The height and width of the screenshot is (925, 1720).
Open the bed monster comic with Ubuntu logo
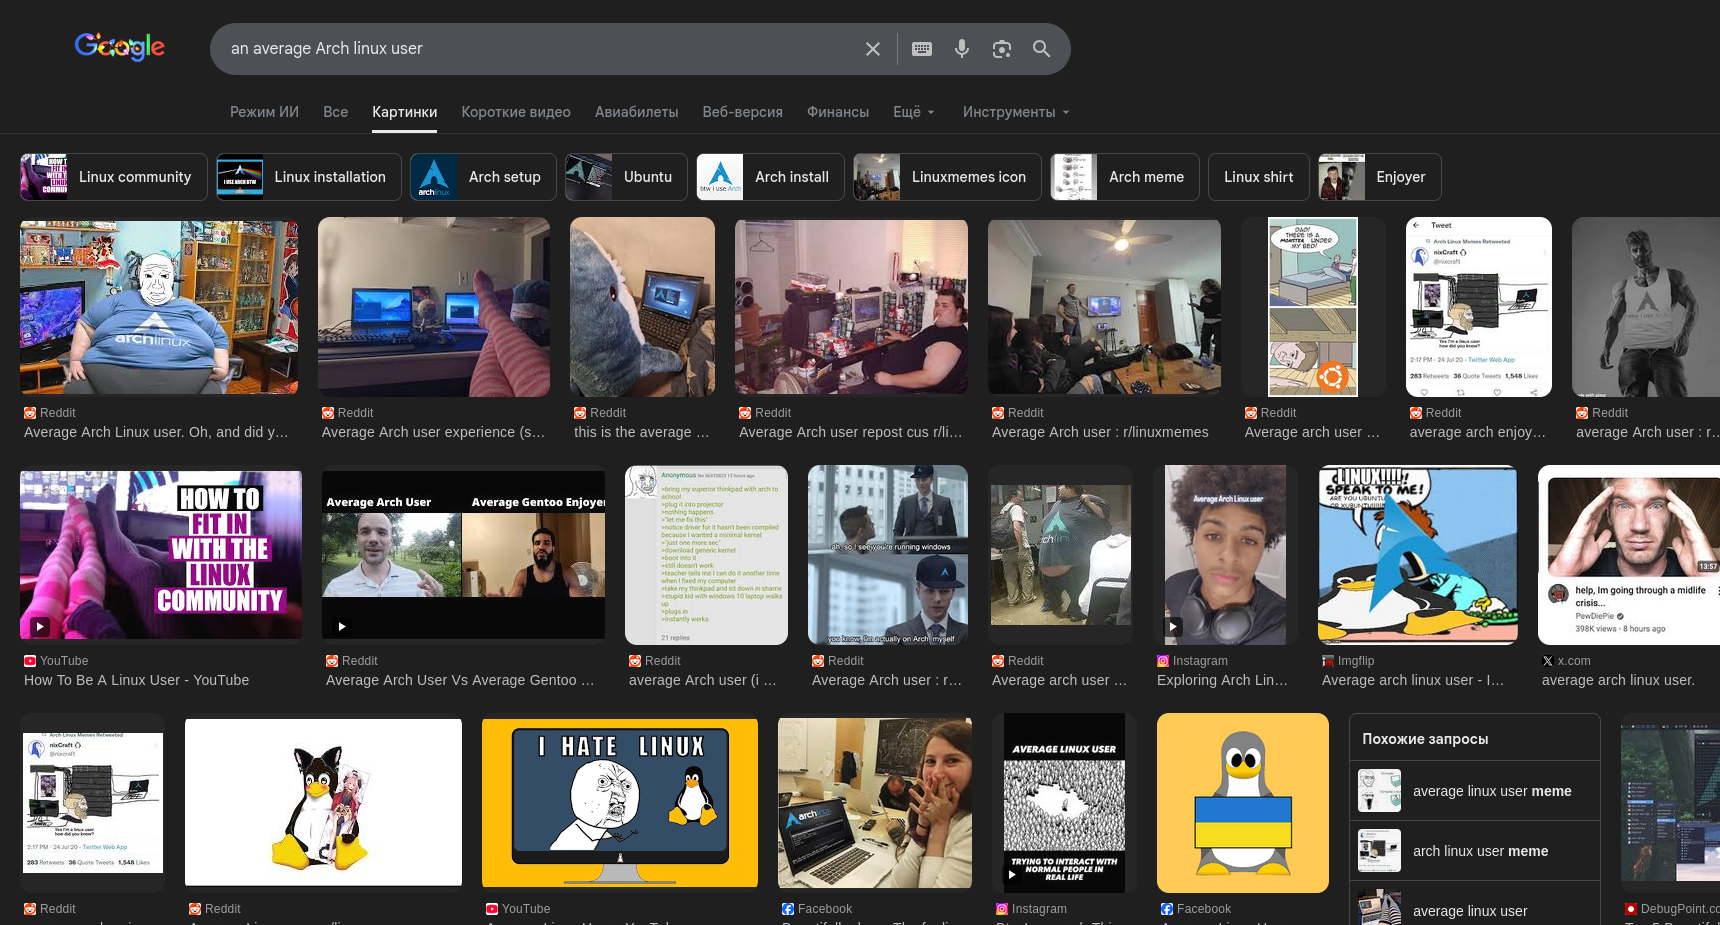coord(1313,307)
